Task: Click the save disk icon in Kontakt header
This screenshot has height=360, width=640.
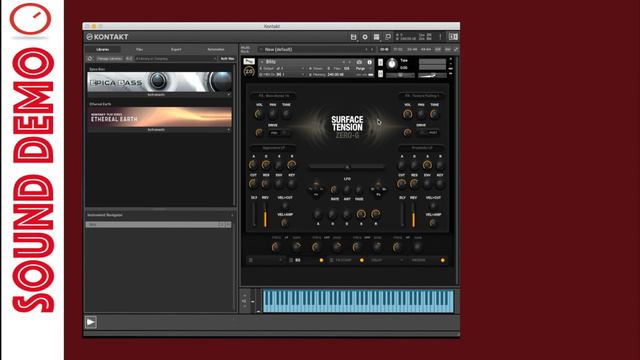Action: (x=353, y=37)
